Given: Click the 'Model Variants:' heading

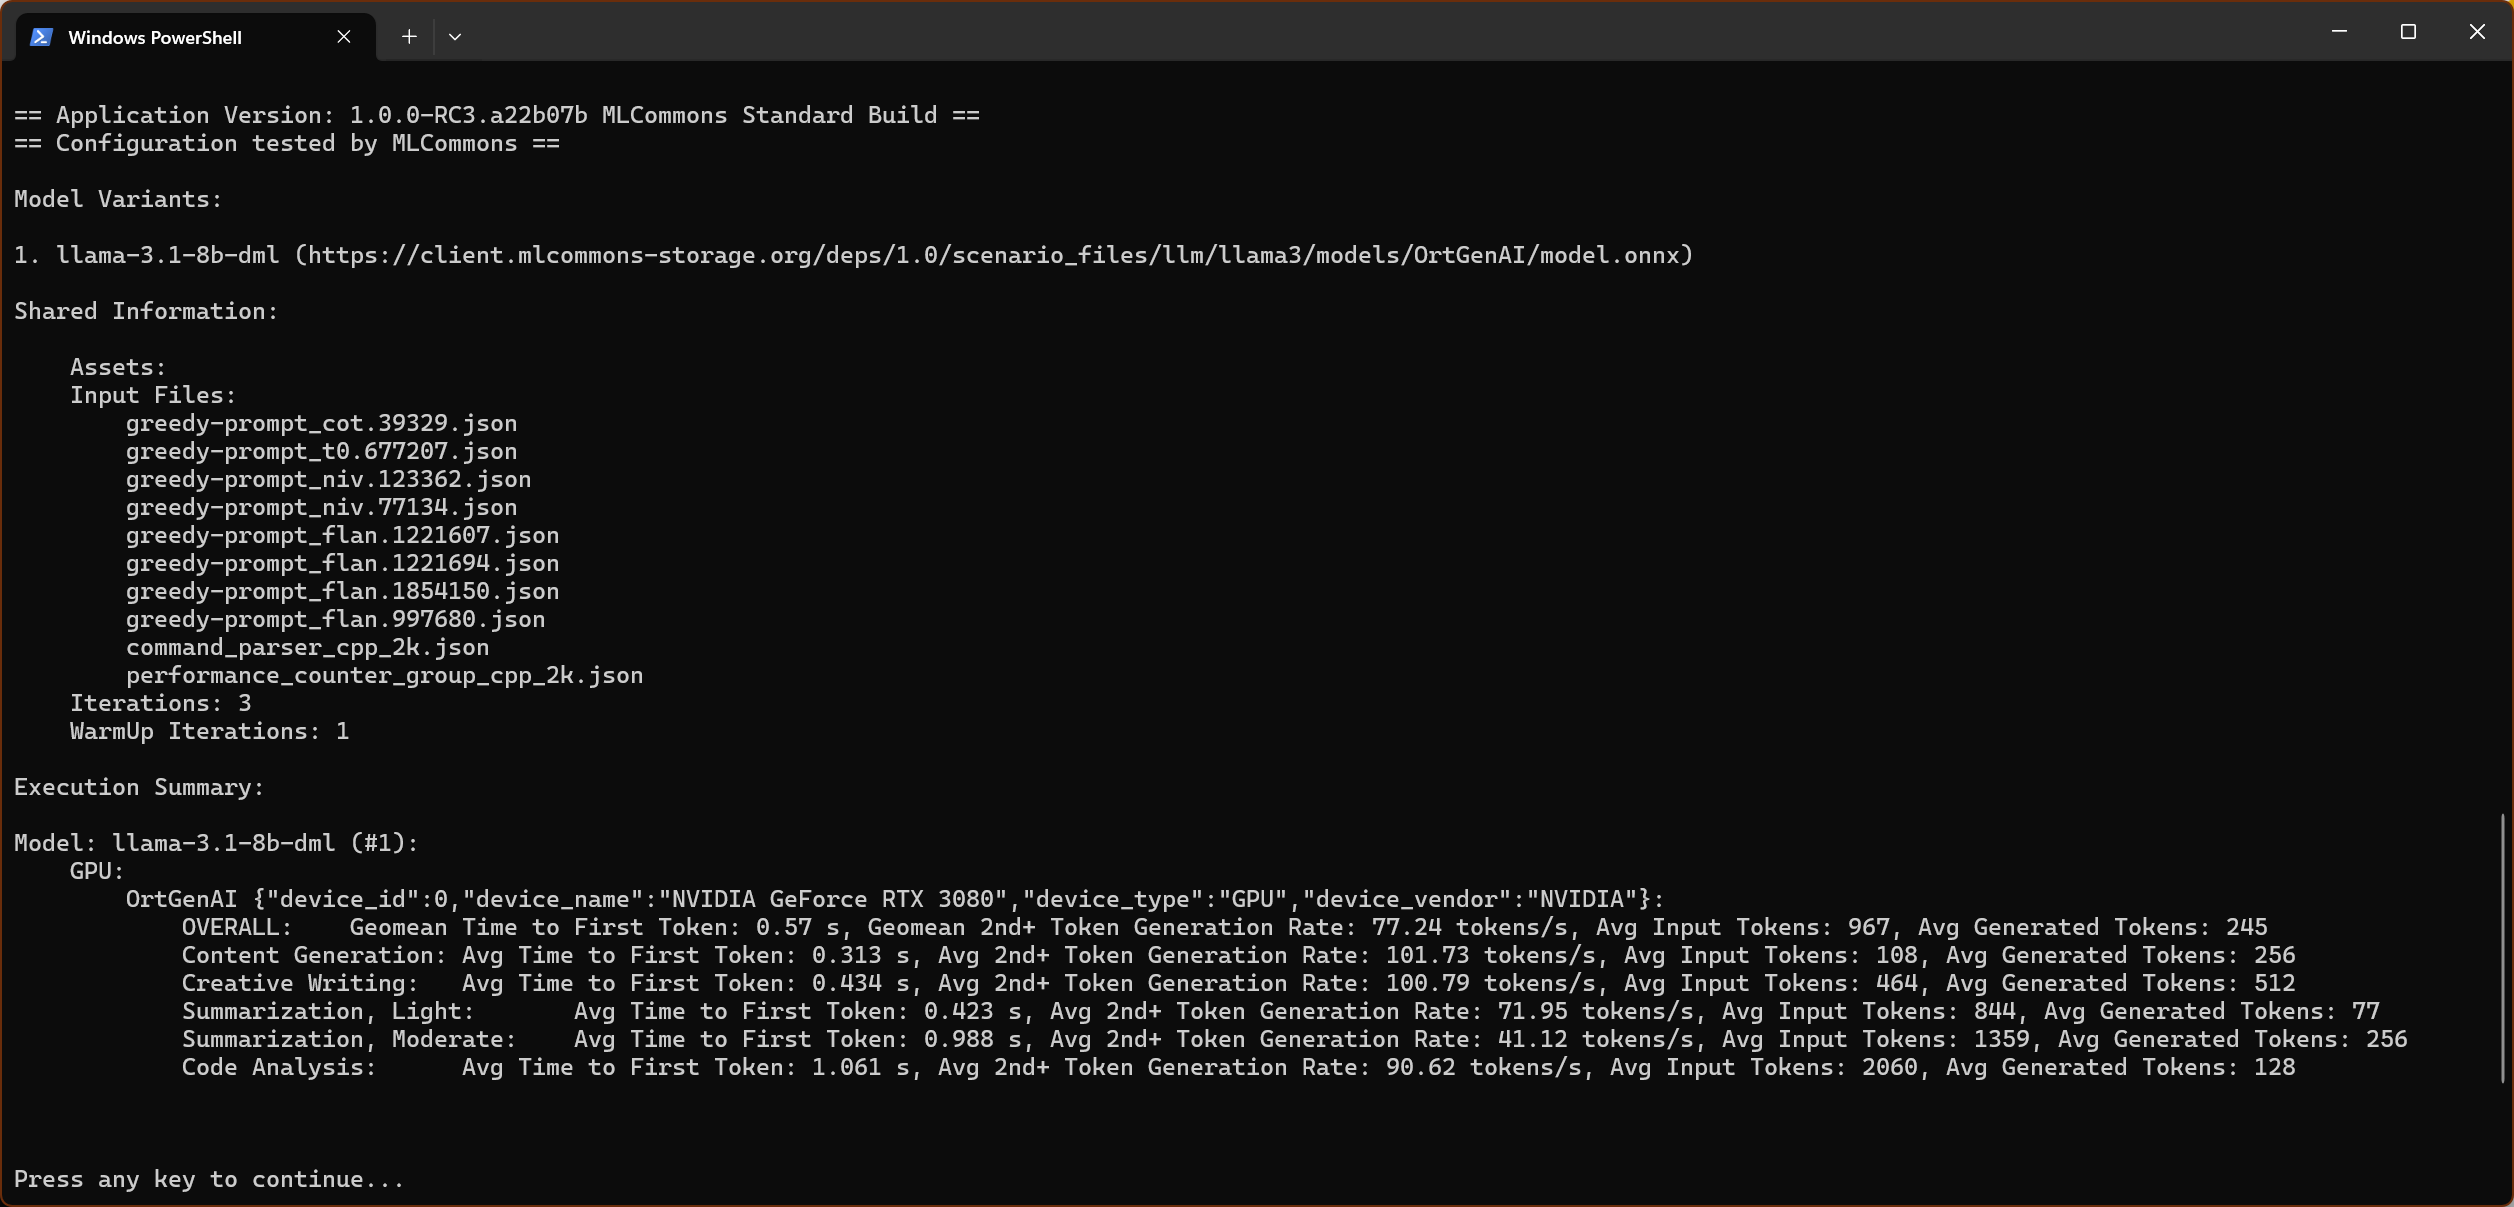Looking at the screenshot, I should 118,199.
